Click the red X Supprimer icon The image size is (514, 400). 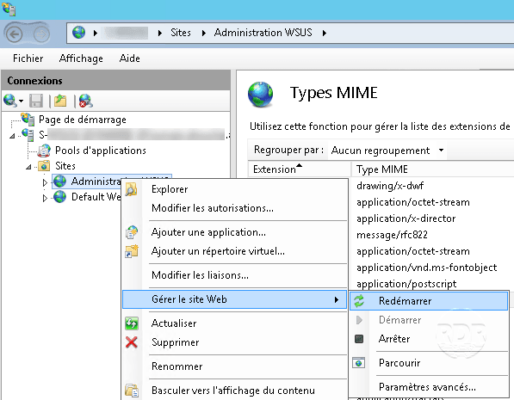pyautogui.click(x=132, y=342)
